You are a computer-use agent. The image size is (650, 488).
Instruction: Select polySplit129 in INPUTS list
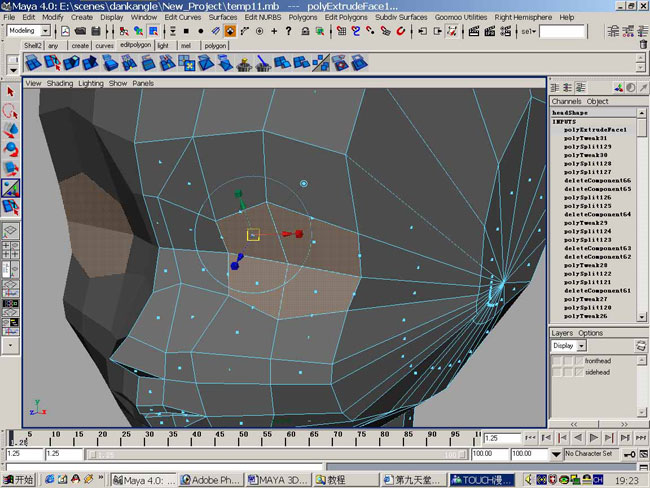(x=587, y=147)
